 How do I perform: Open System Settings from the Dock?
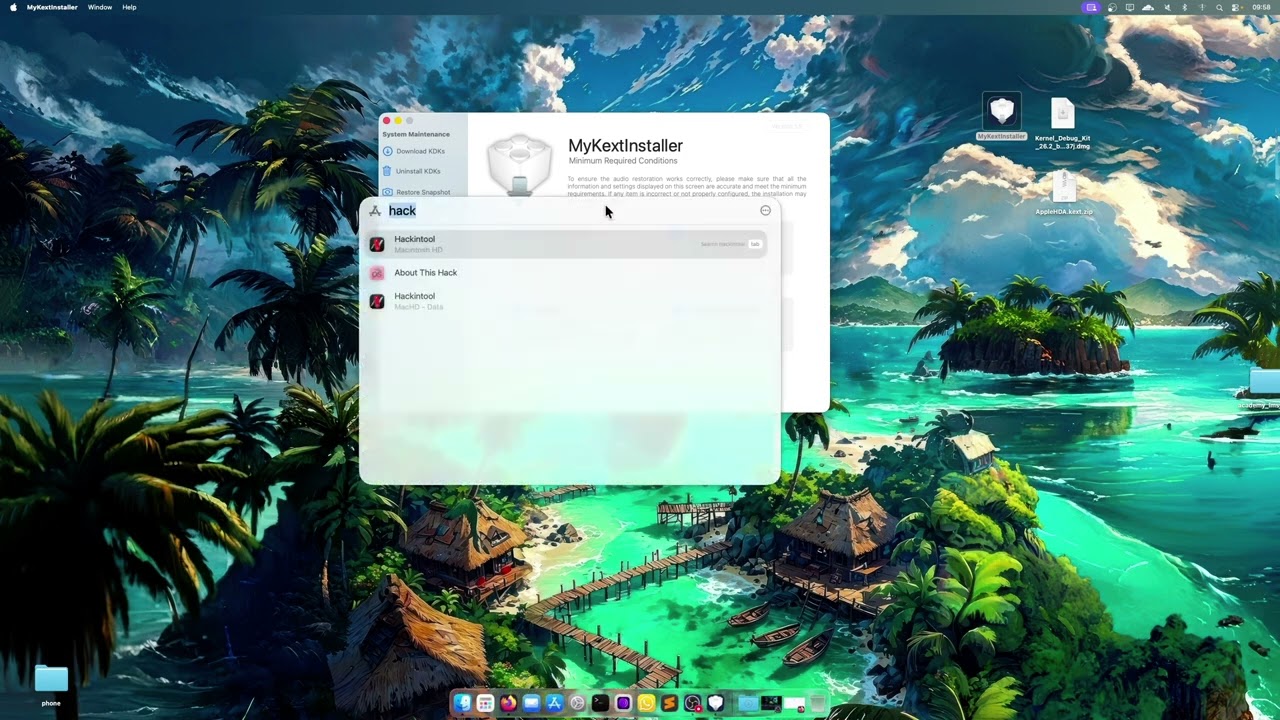[577, 703]
